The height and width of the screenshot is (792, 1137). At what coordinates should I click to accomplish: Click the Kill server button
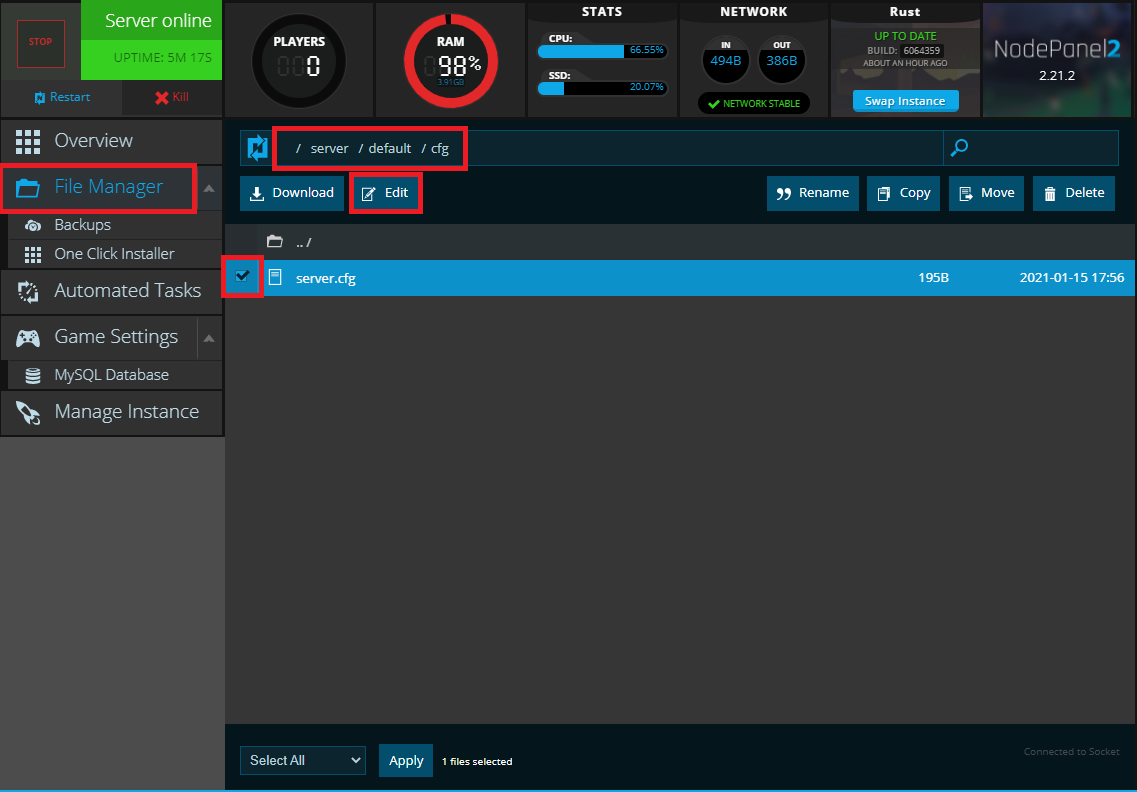coord(171,97)
